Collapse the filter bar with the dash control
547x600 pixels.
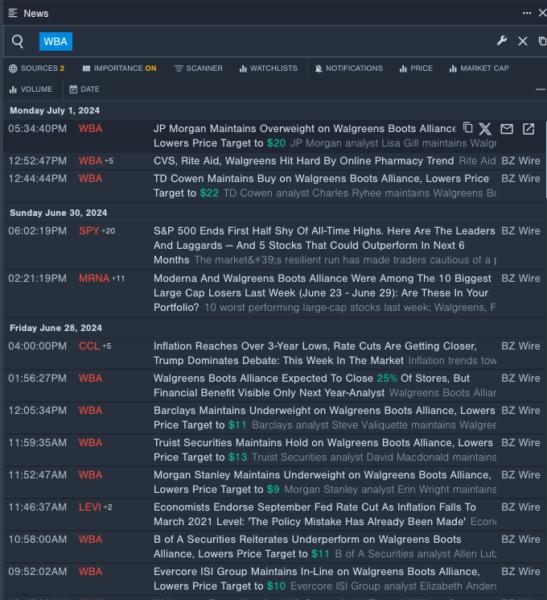540,90
